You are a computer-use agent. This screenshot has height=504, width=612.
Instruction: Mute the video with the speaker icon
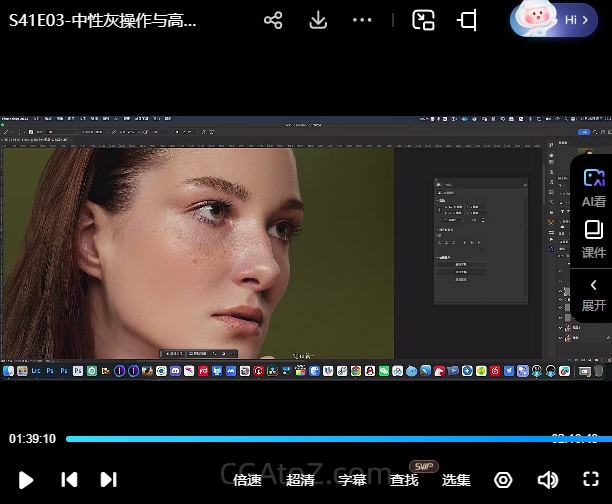(x=548, y=480)
